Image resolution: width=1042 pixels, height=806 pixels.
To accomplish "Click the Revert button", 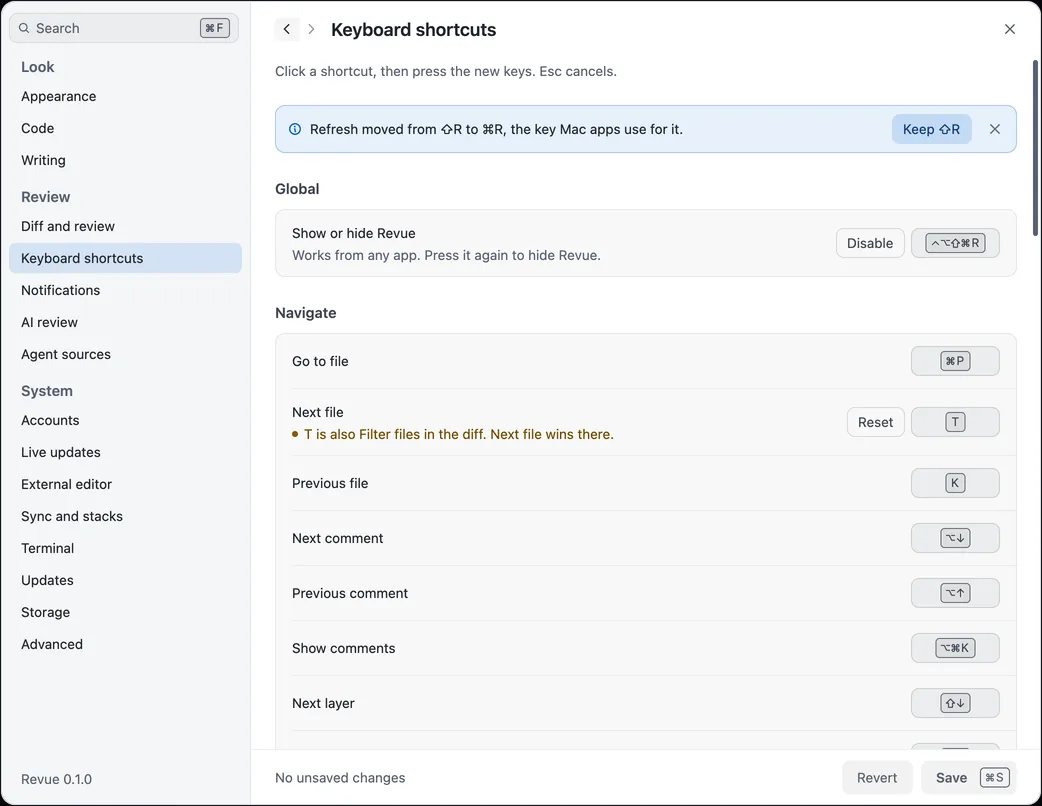I will click(877, 777).
